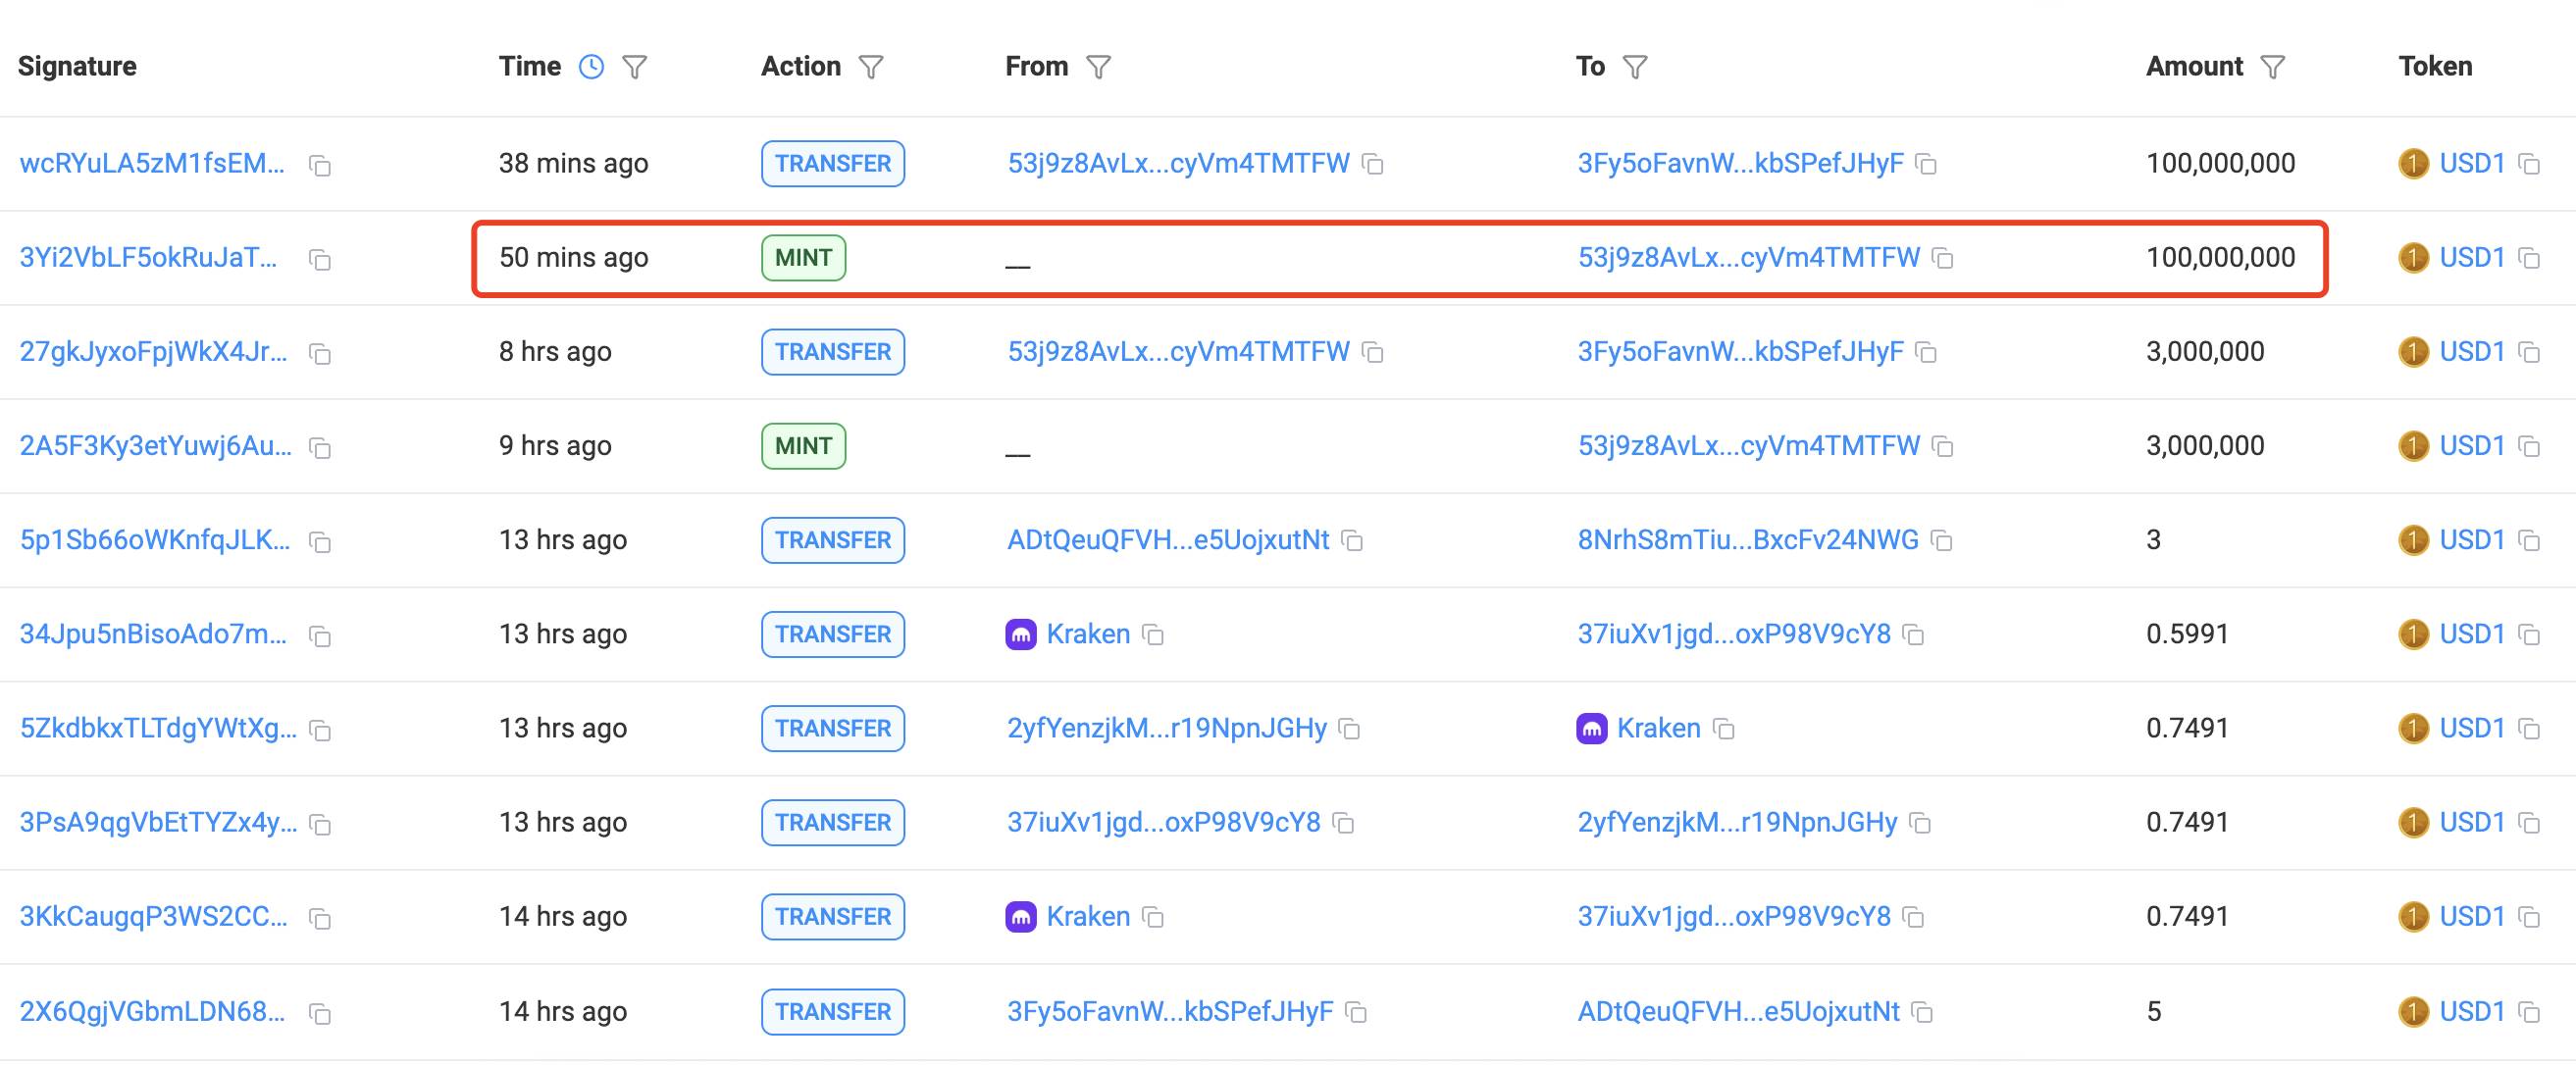
Task: Copy USD1 token address in first row
Action: tap(2529, 163)
